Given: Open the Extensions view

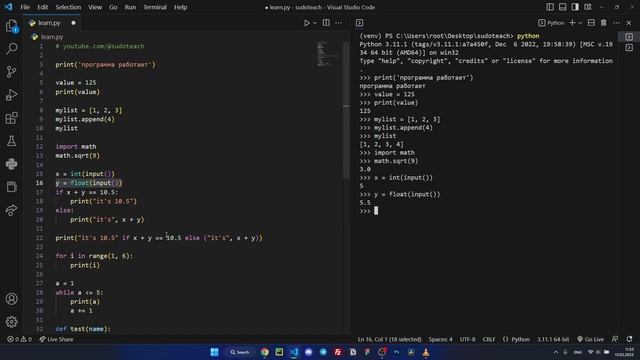Looking at the screenshot, I should pyautogui.click(x=11, y=118).
